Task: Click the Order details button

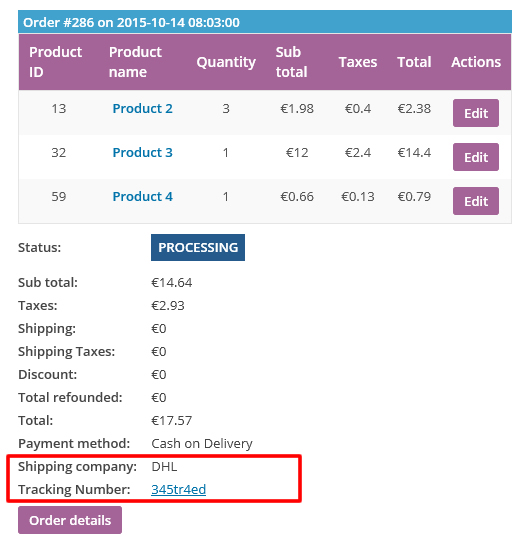Action: (70, 520)
